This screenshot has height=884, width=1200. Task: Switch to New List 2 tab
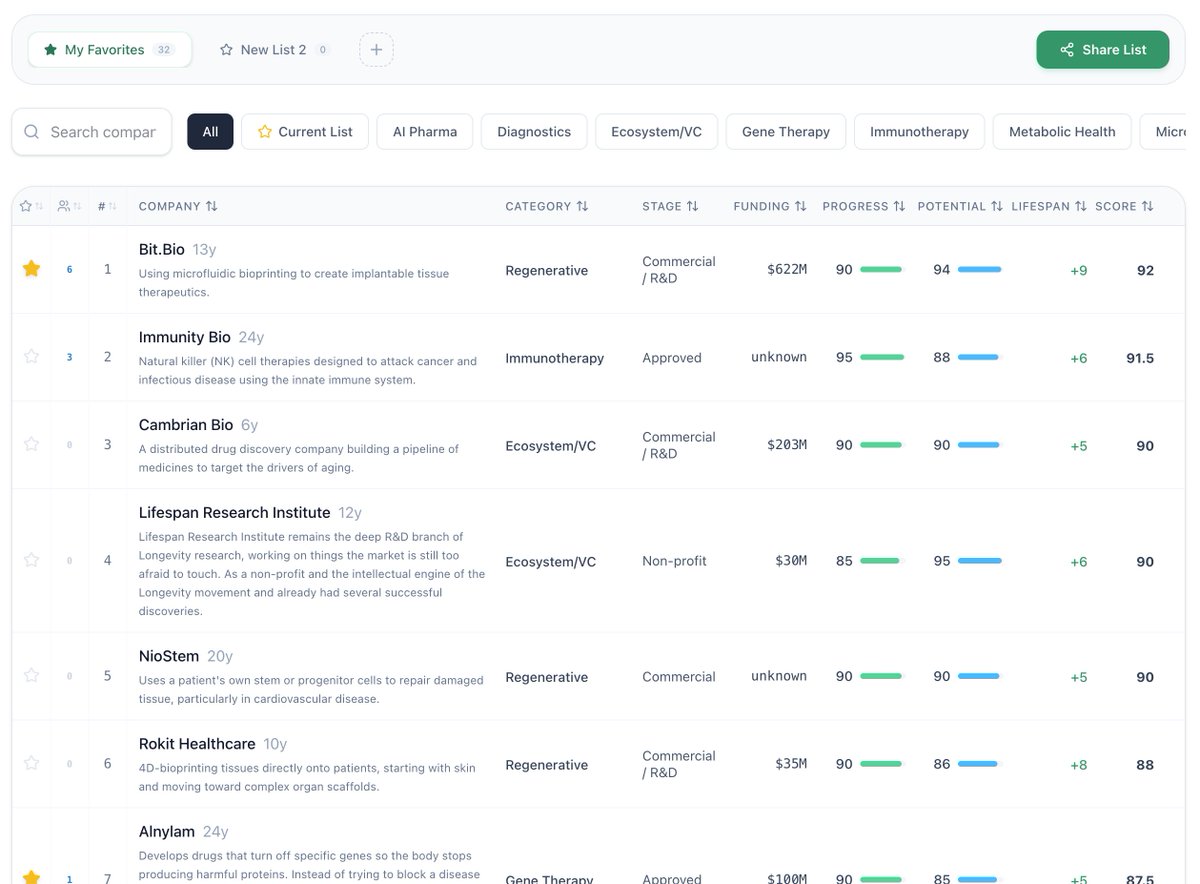point(274,50)
